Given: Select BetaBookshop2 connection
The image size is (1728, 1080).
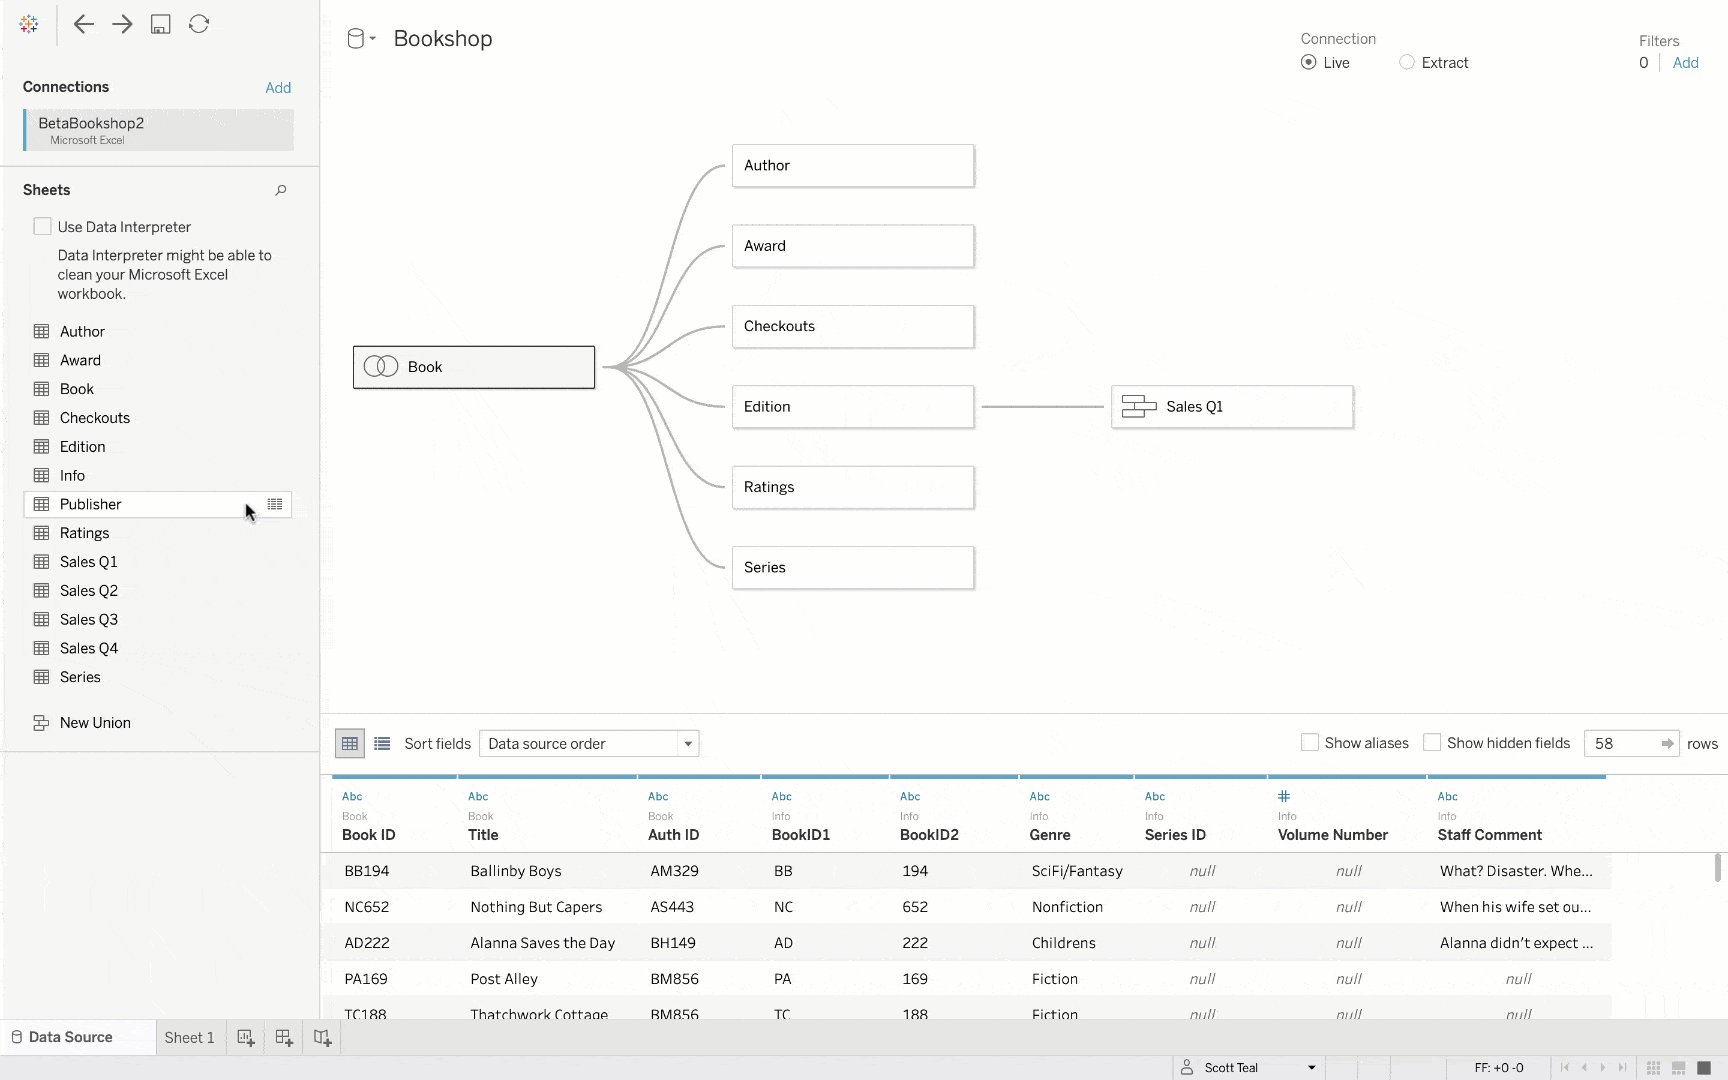Looking at the screenshot, I should [x=159, y=130].
